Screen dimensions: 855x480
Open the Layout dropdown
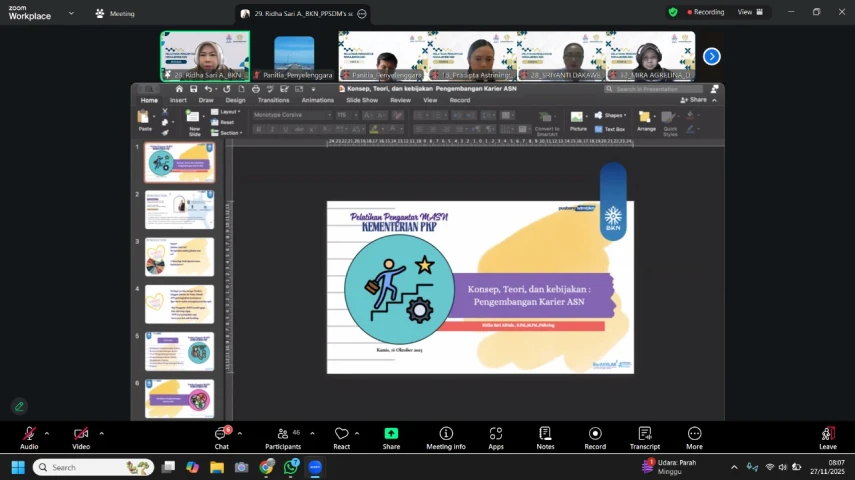(226, 112)
